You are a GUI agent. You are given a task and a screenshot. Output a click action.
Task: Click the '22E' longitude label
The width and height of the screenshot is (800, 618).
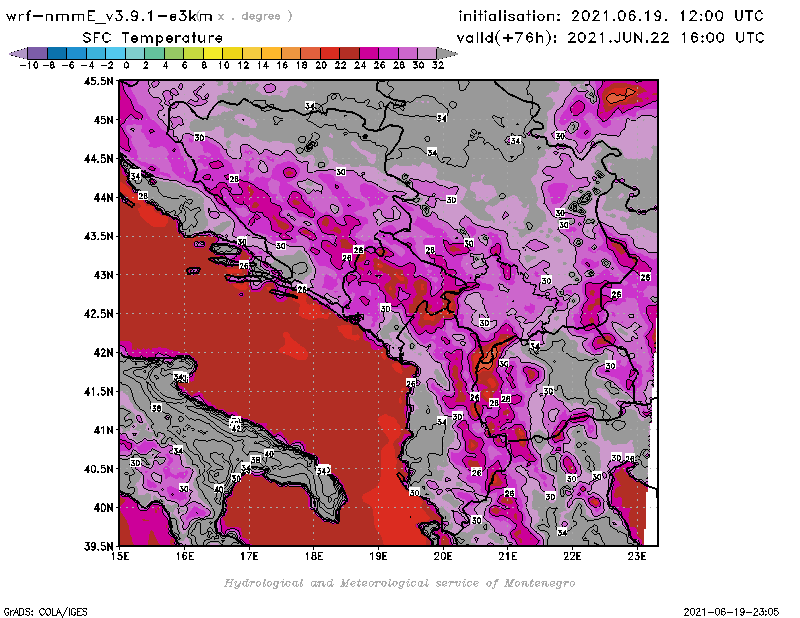572,556
